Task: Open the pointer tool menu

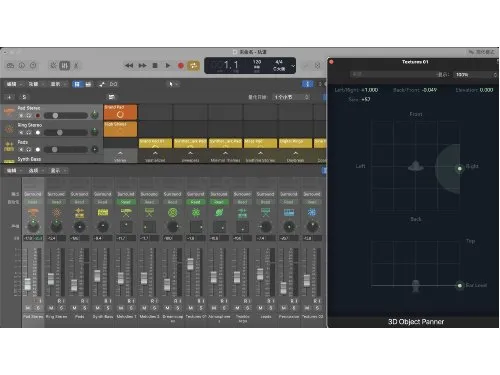Action: 173,84
